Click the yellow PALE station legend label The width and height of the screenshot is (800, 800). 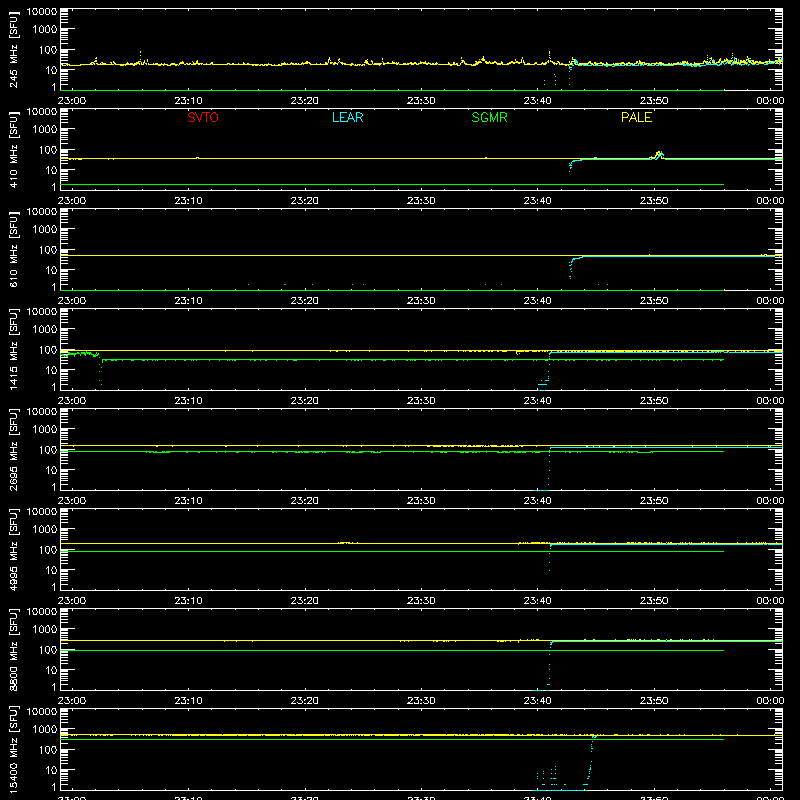[636, 117]
